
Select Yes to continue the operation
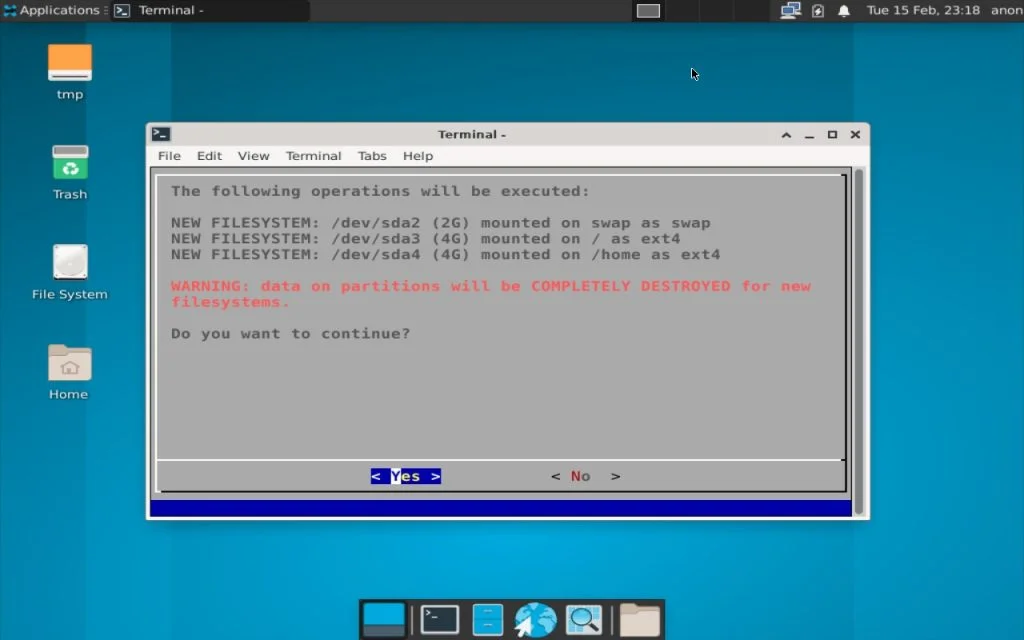pos(405,475)
